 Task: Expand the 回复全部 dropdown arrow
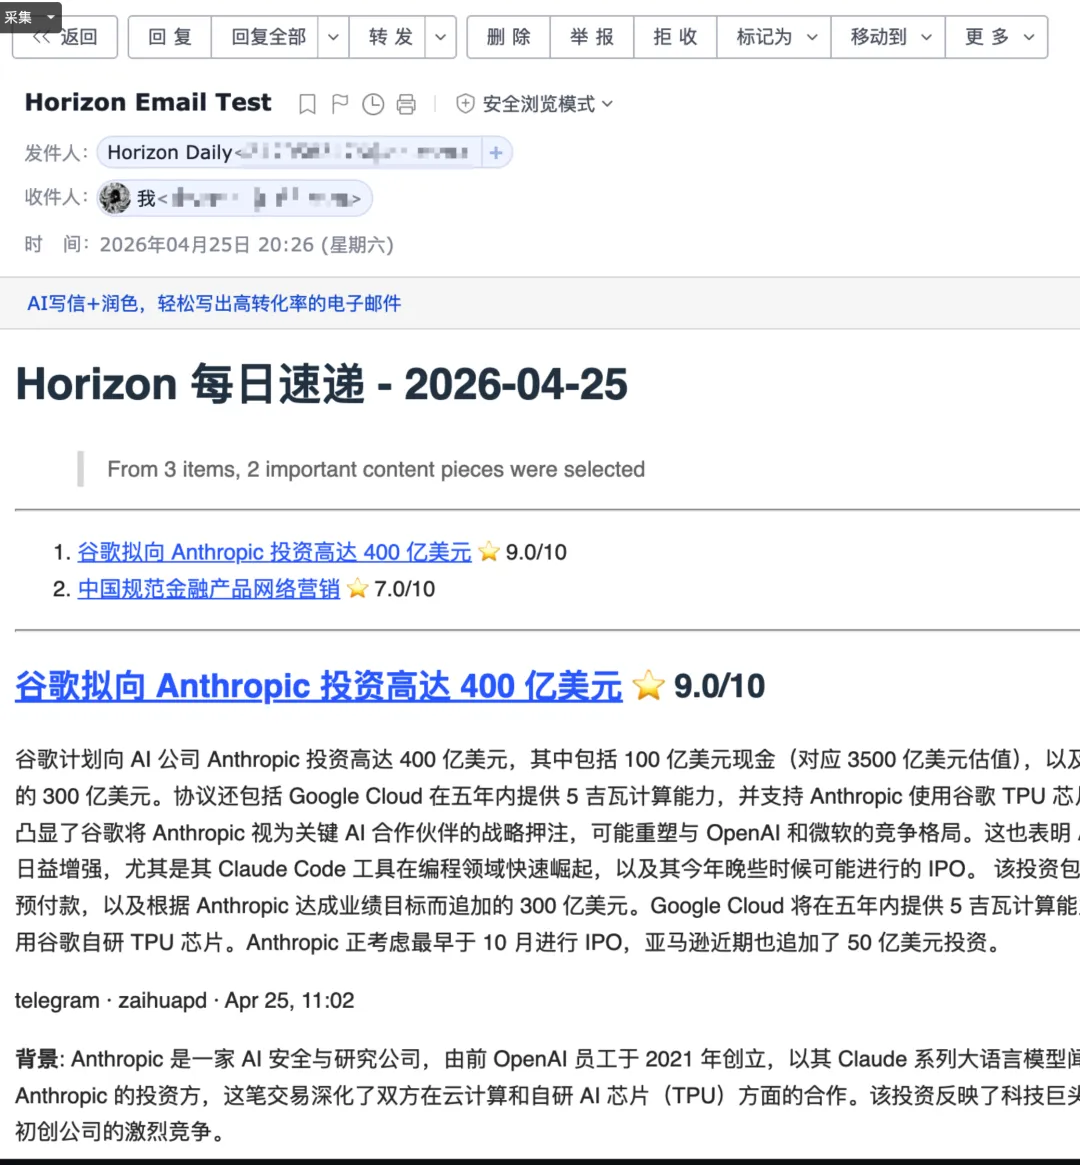[x=334, y=37]
